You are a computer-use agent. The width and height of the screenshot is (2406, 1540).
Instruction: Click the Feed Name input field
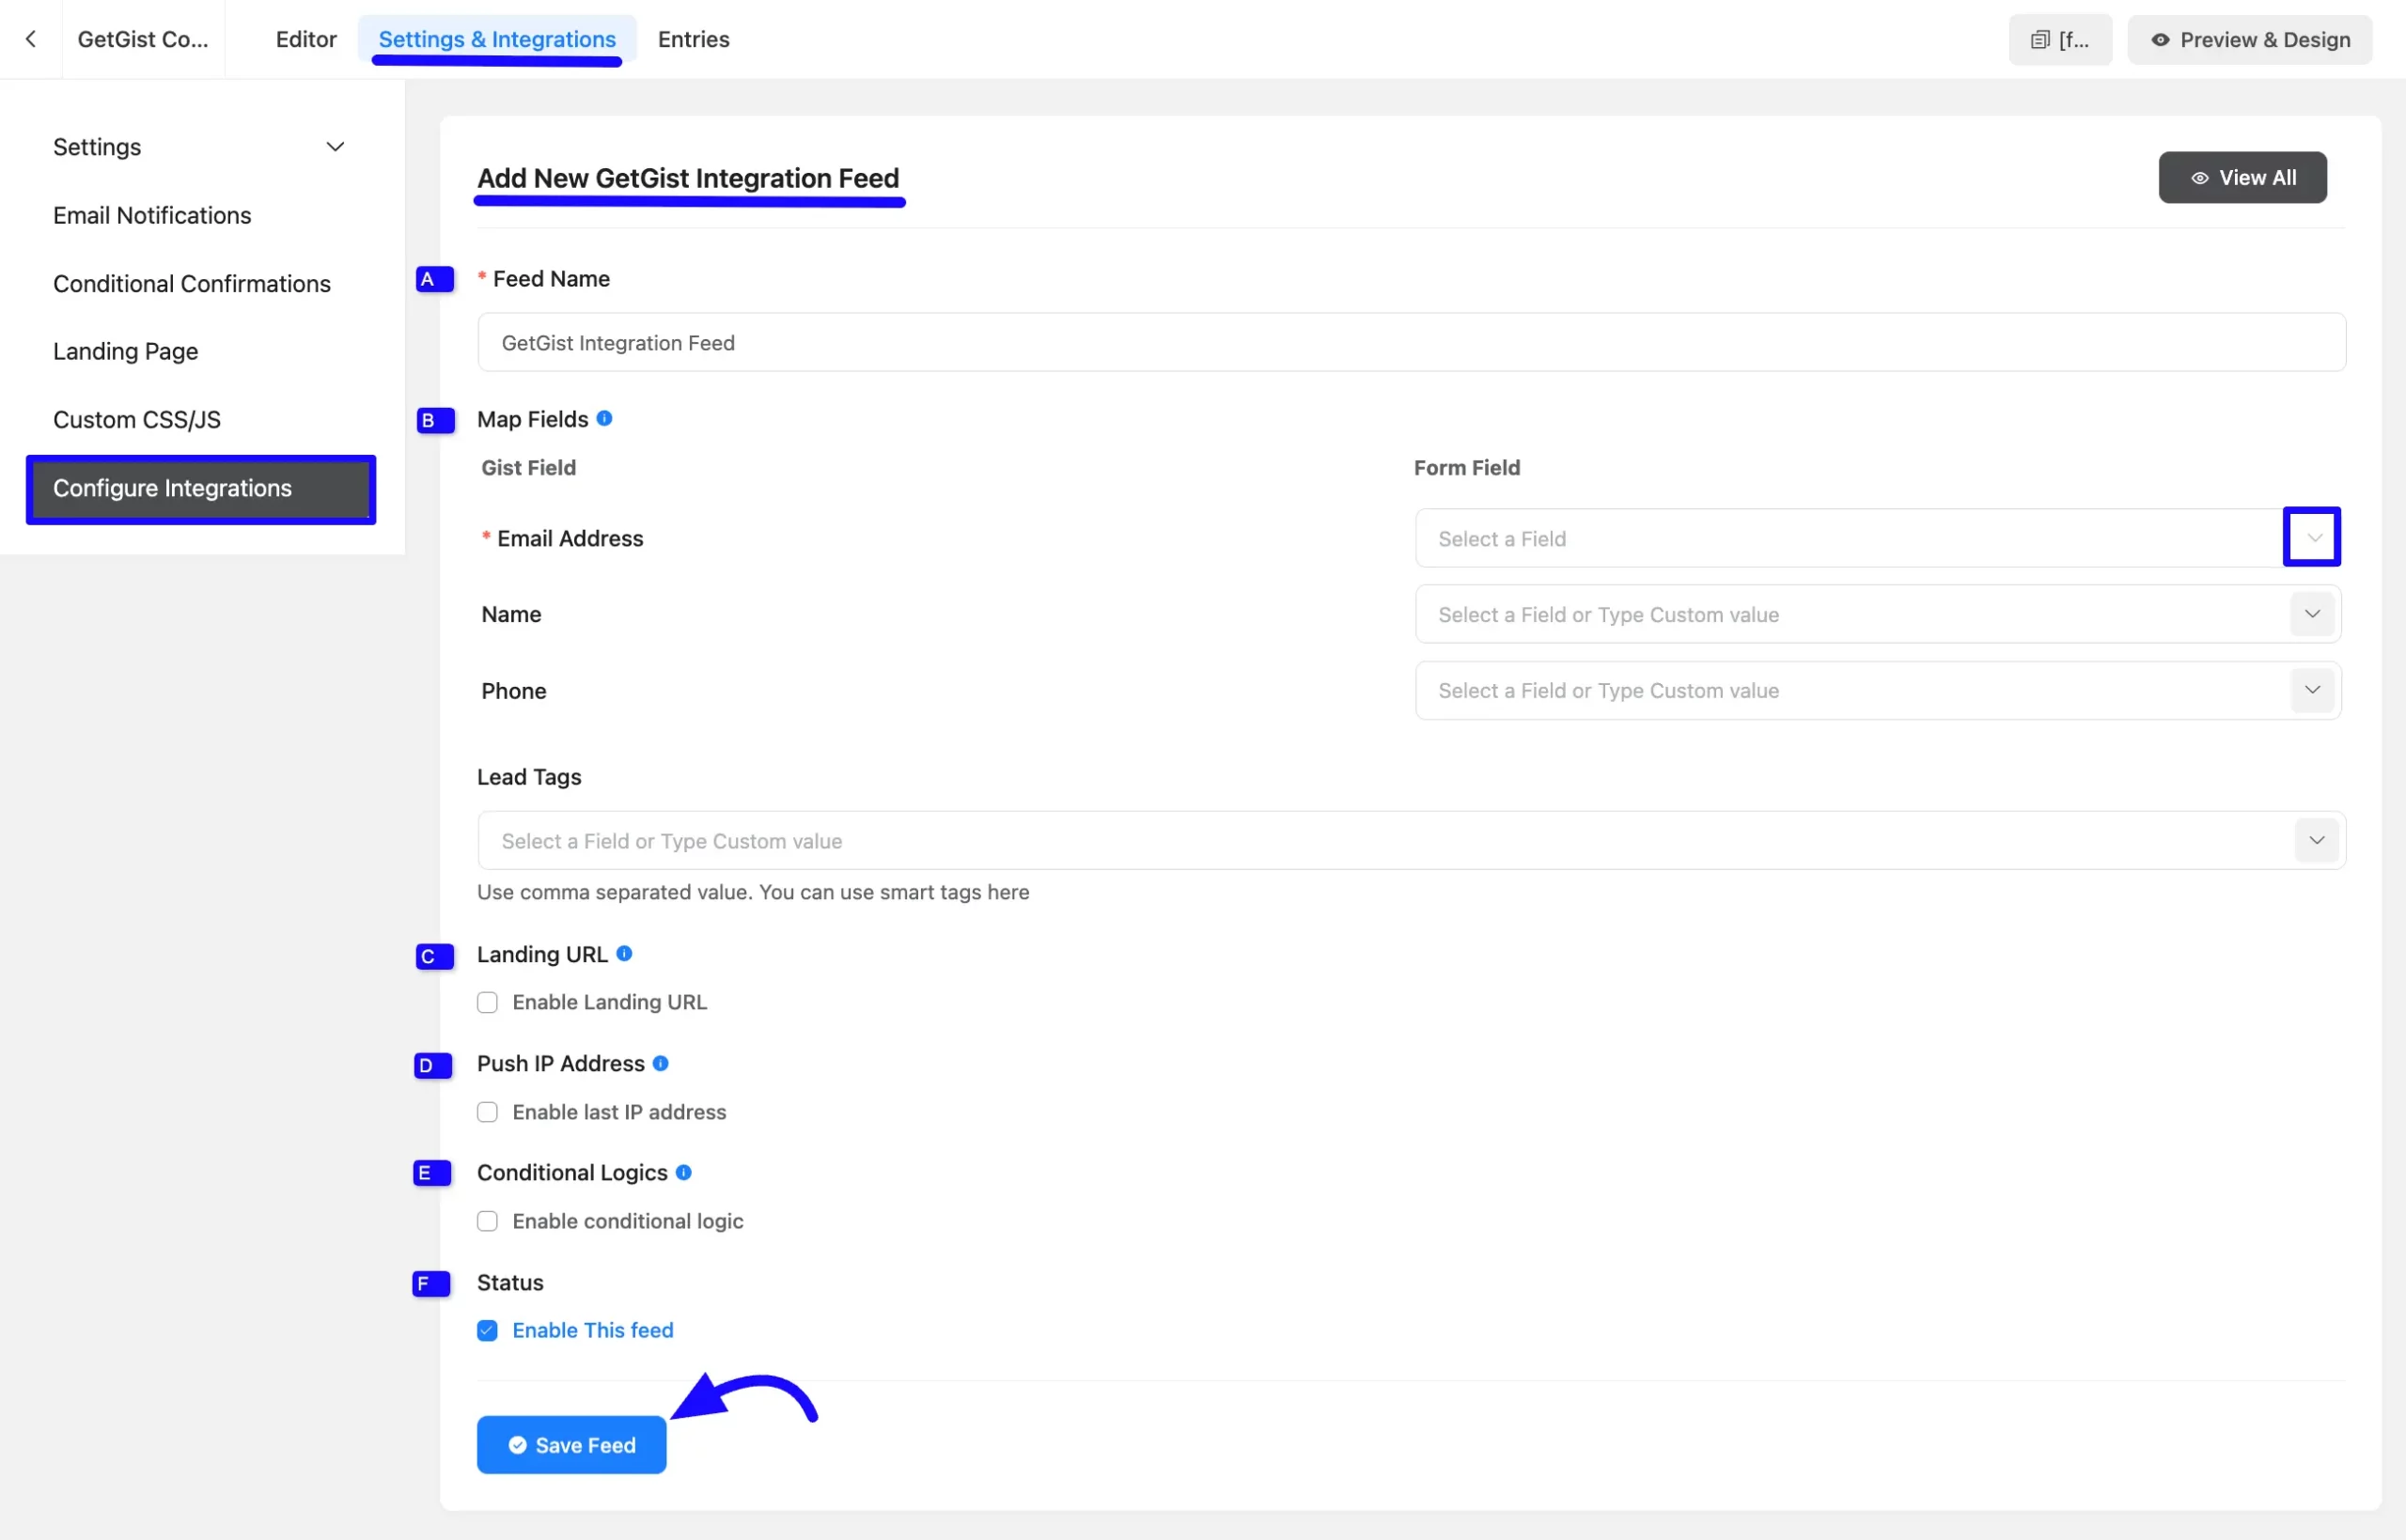coord(1411,343)
